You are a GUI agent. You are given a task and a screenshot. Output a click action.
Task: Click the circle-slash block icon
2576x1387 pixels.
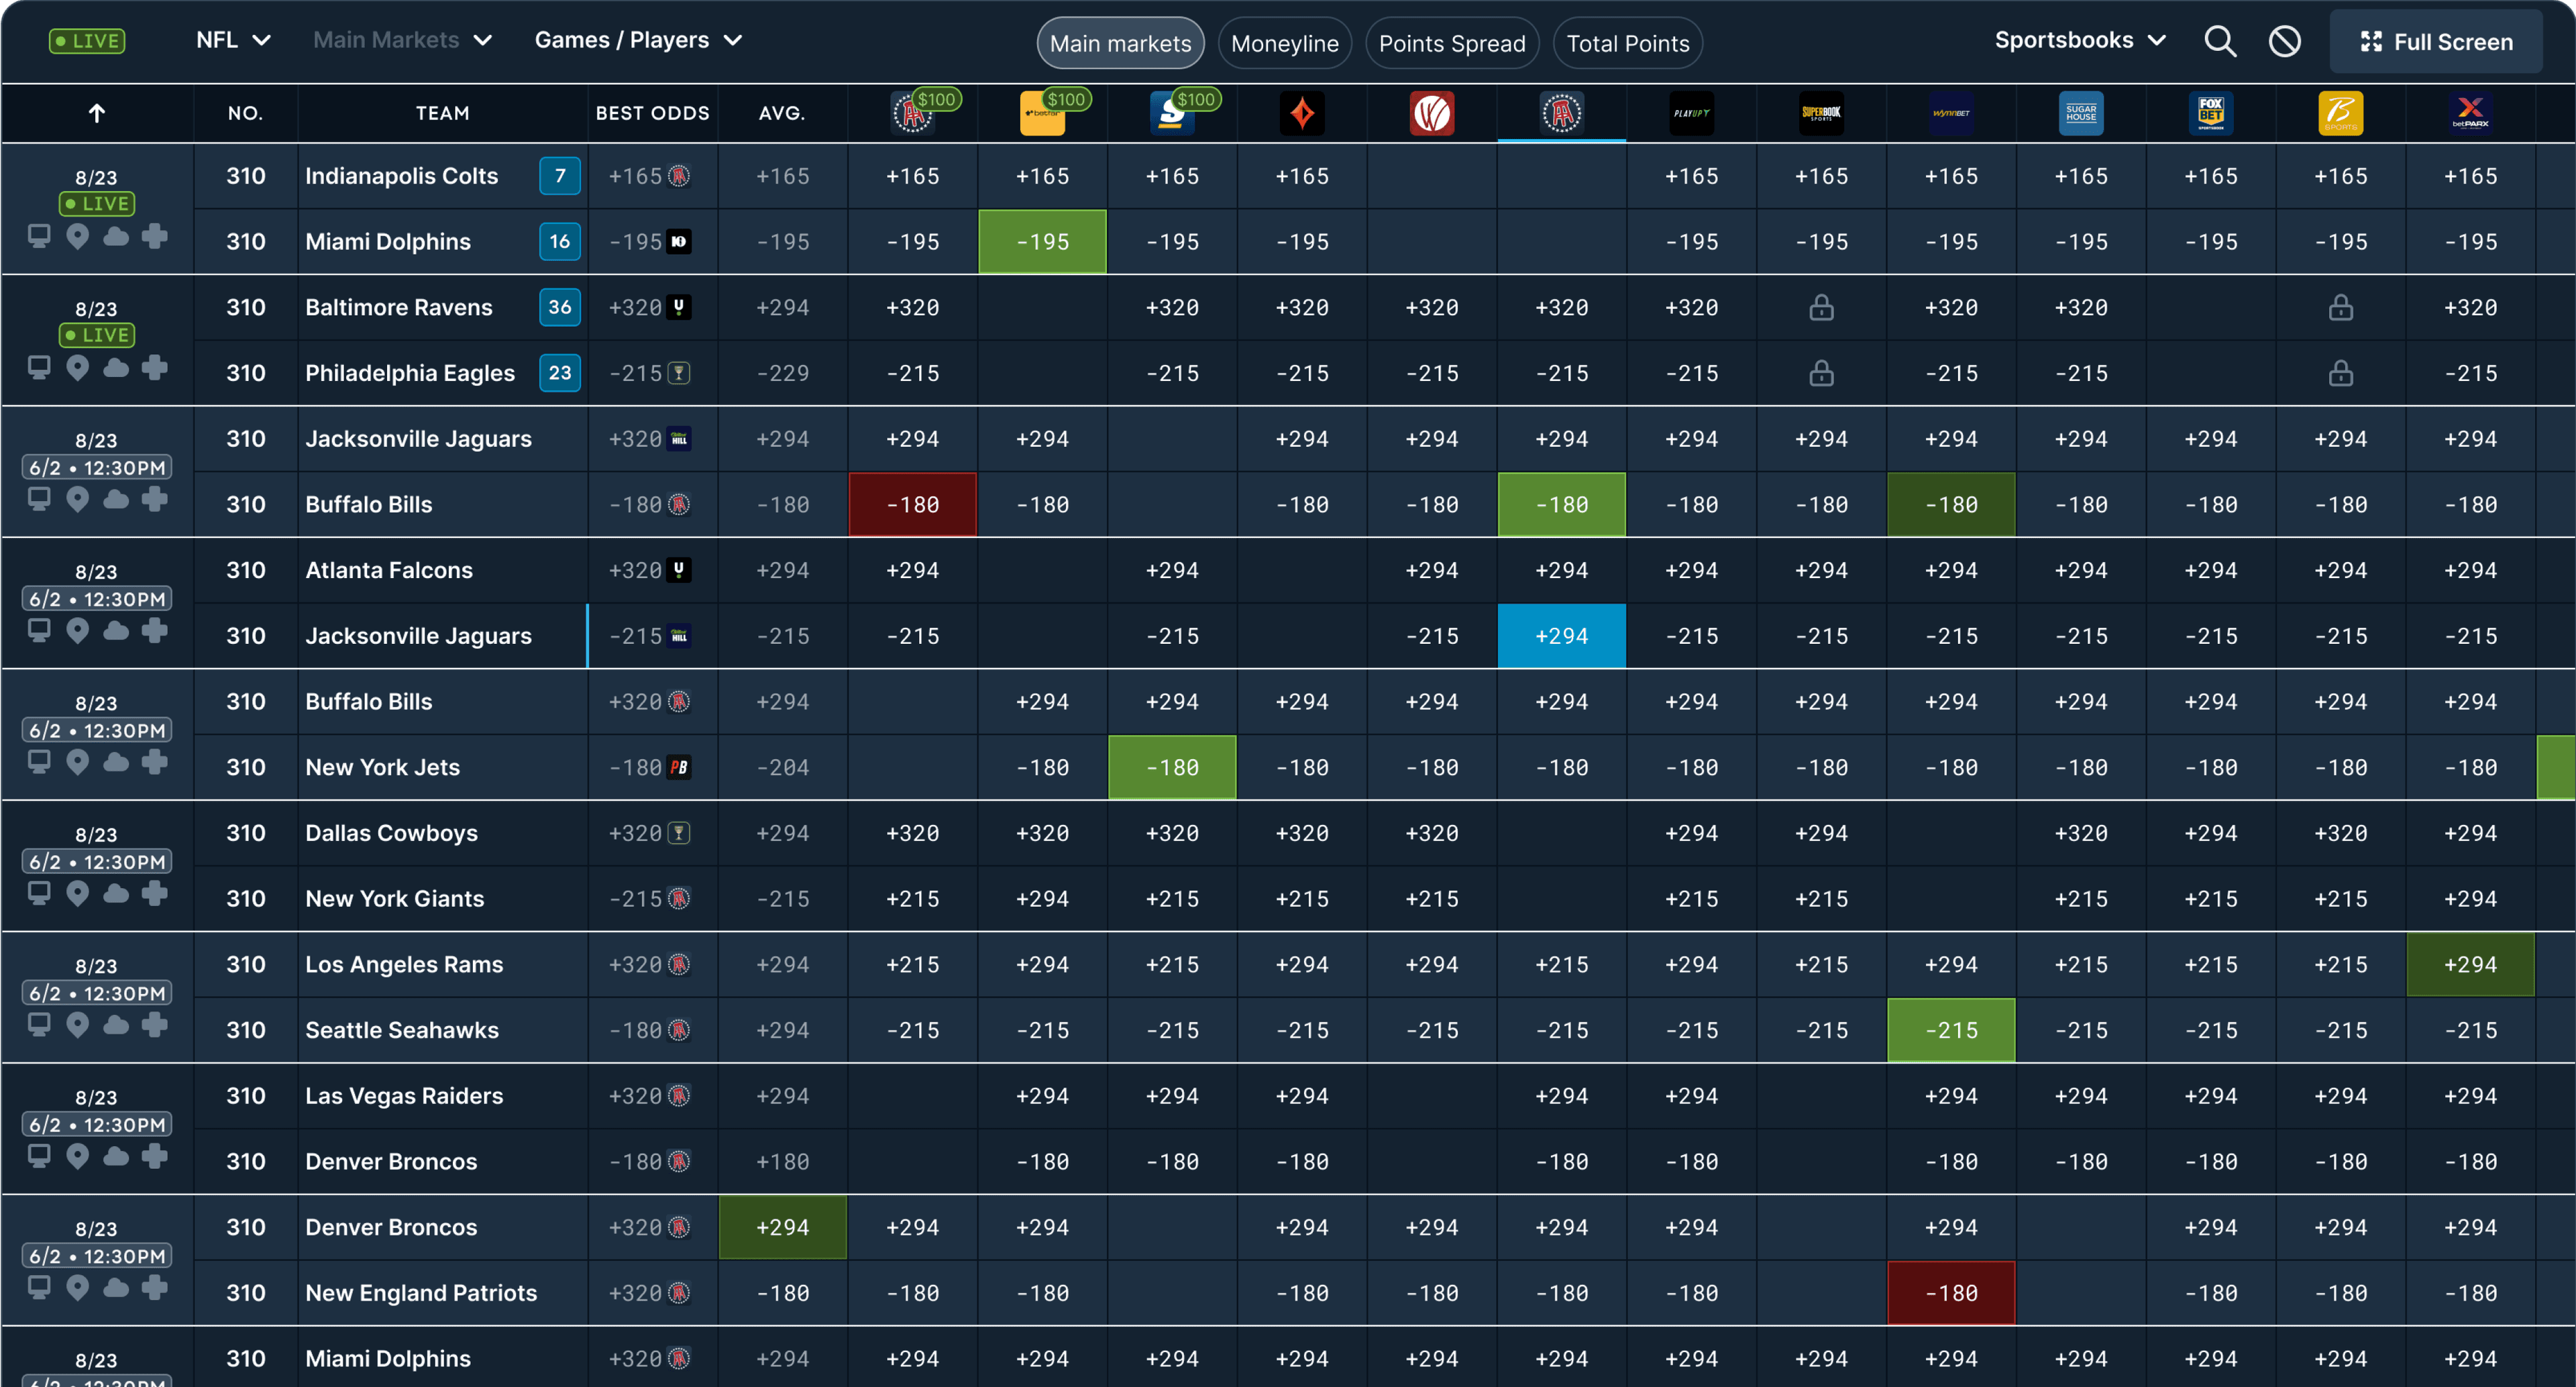pos(2285,41)
